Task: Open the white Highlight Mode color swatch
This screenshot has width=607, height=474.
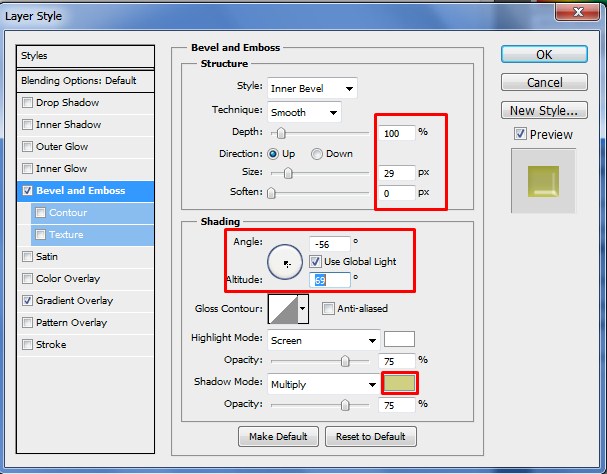Action: coord(399,339)
